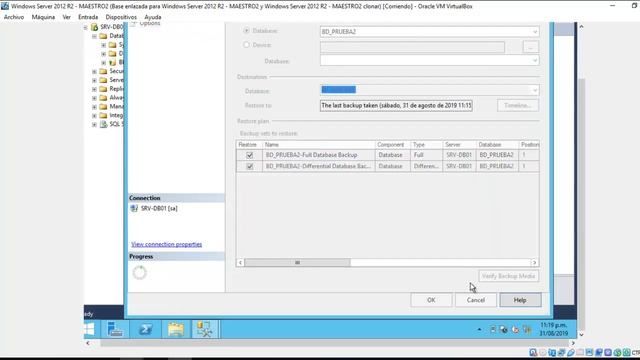Click the Restore to field showing last backup taken
640x360 pixels.
(396, 105)
